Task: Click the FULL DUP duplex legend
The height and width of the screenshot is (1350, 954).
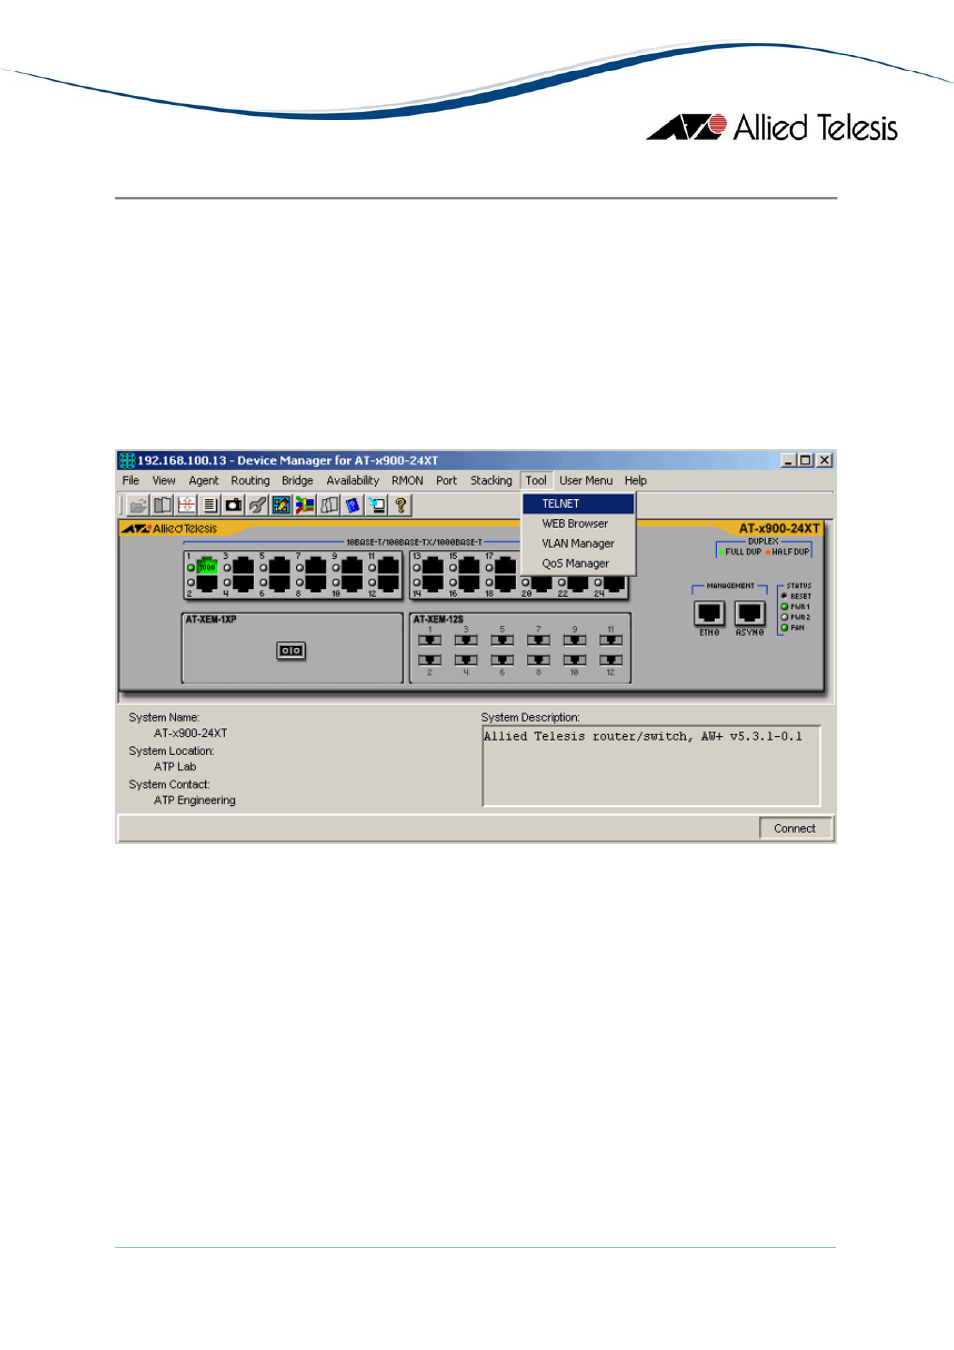Action: (x=740, y=552)
